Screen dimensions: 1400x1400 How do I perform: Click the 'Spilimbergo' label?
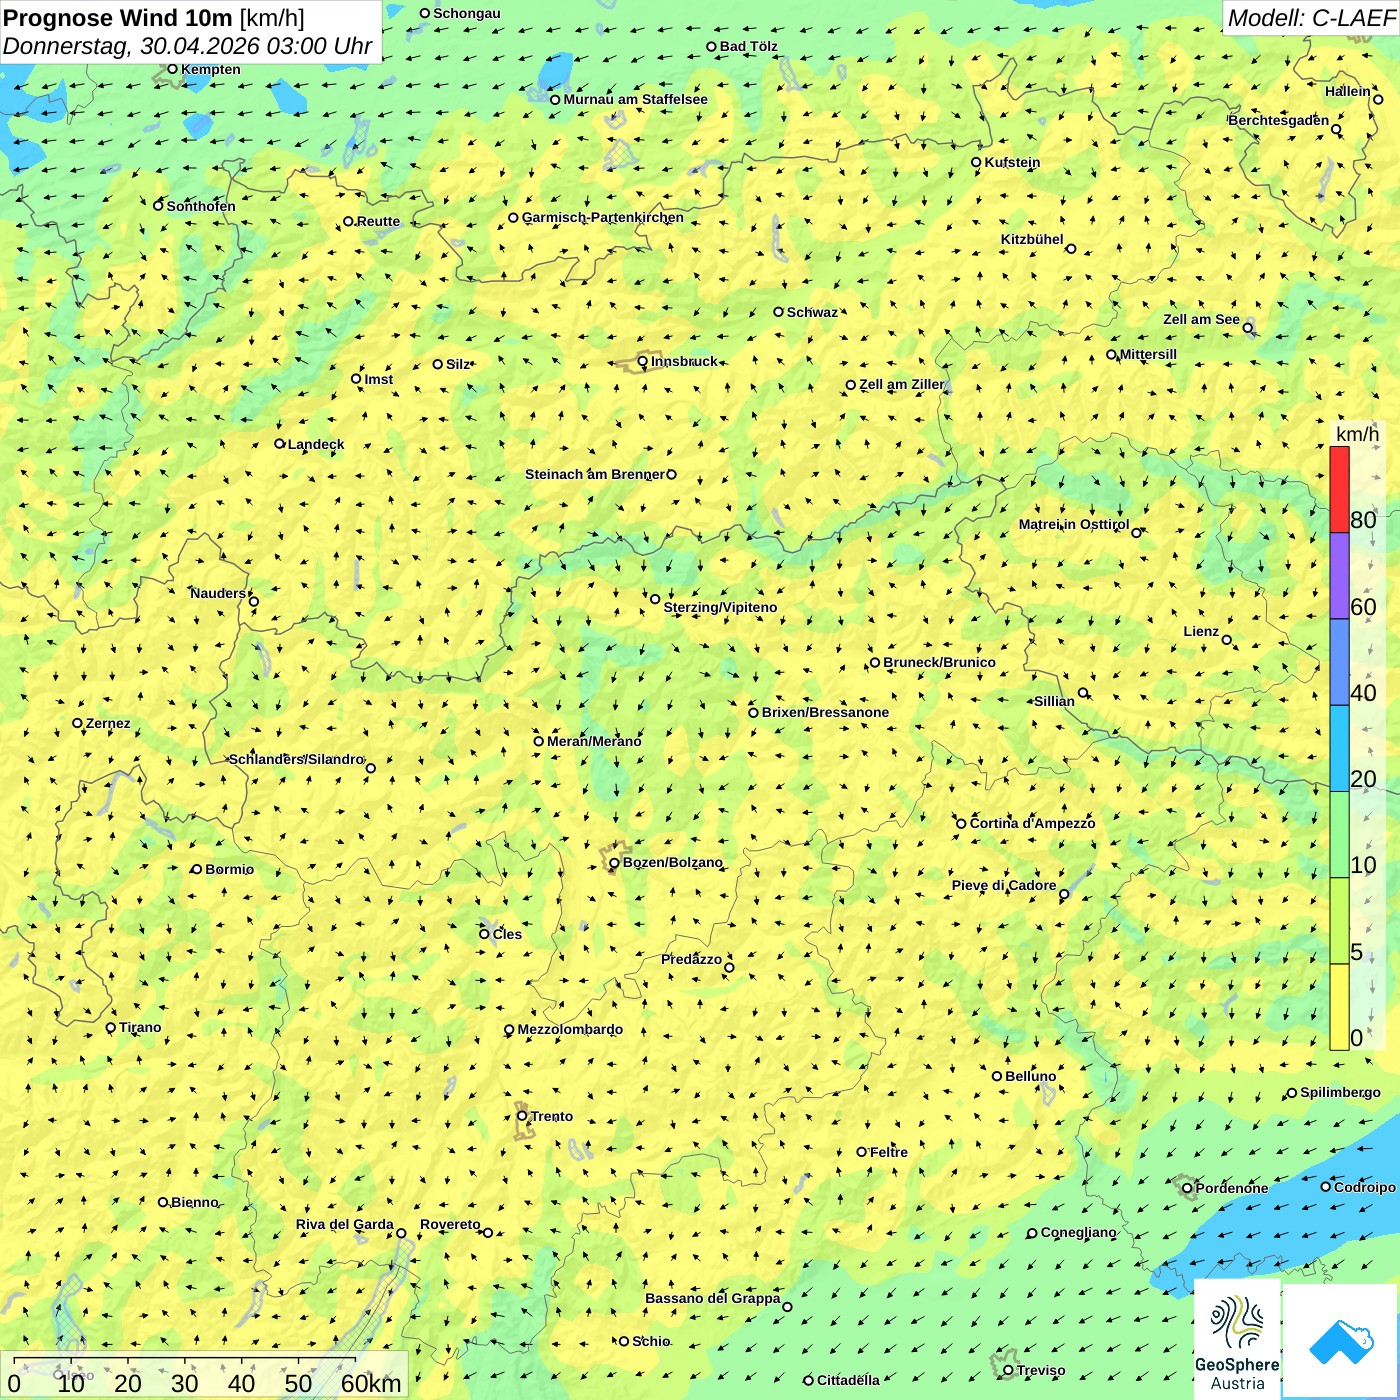coord(1340,1092)
